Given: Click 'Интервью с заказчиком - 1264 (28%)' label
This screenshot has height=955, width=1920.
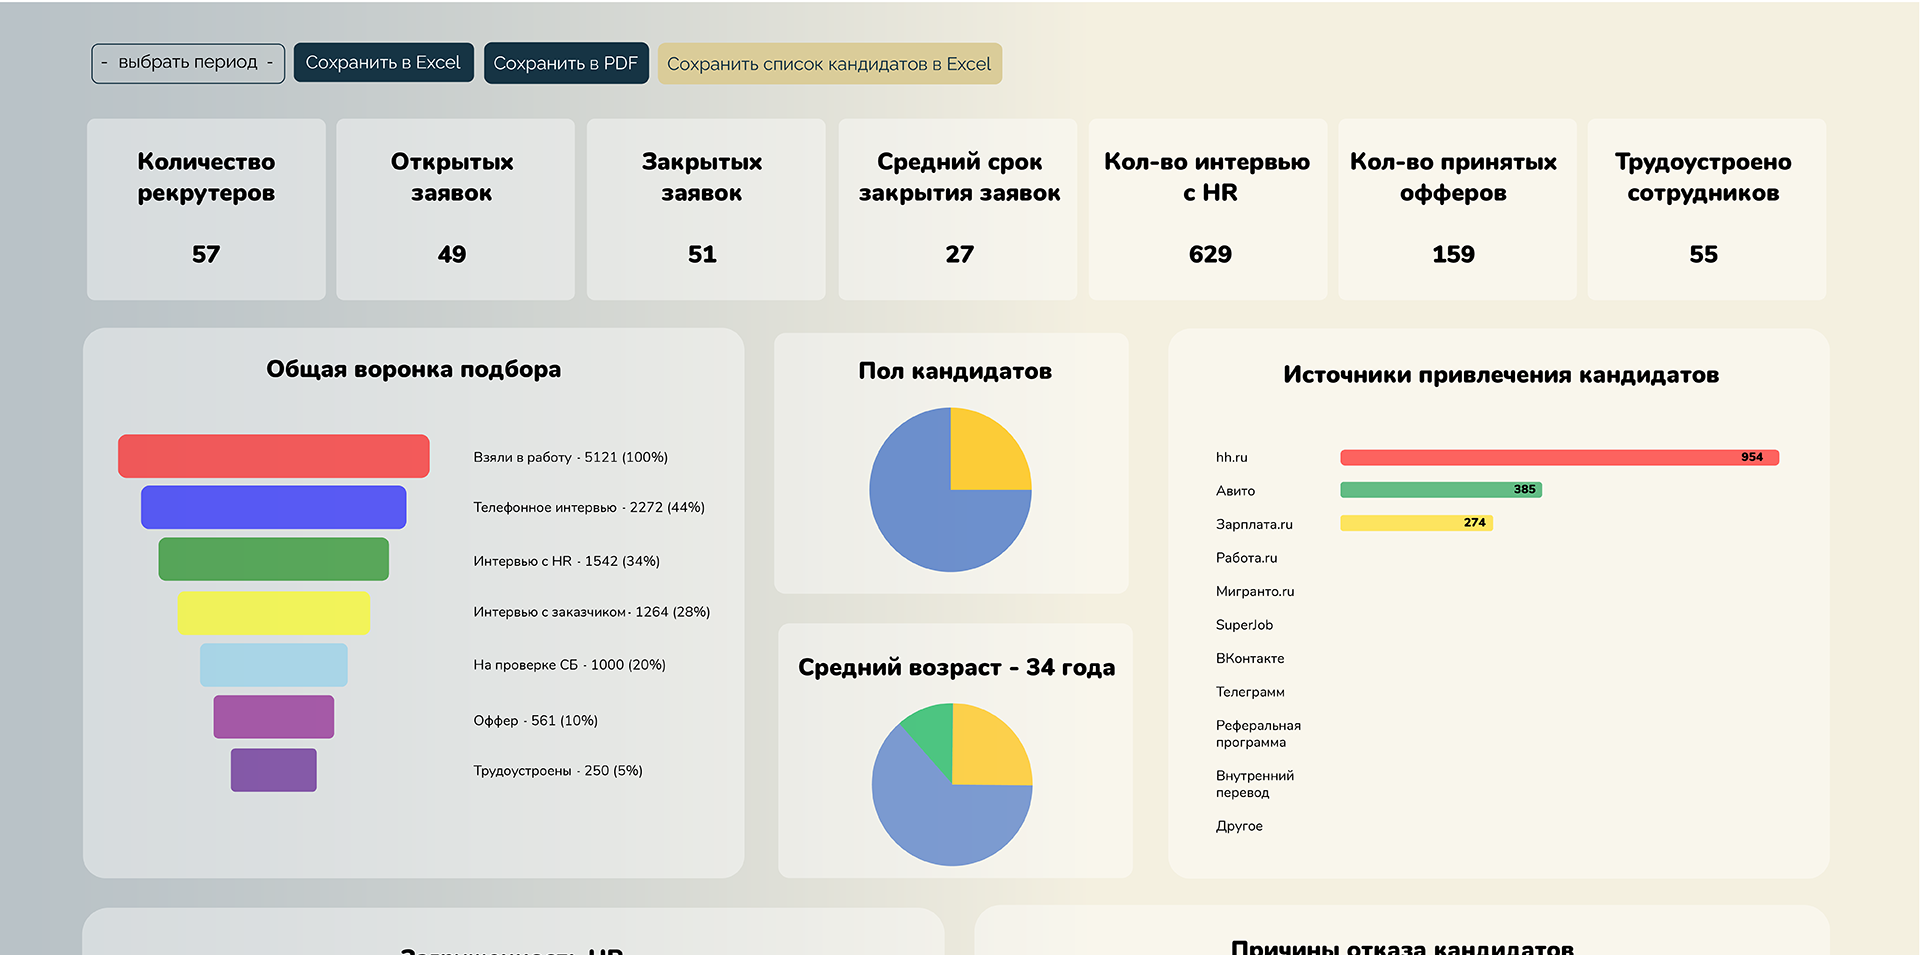Looking at the screenshot, I should pyautogui.click(x=591, y=612).
